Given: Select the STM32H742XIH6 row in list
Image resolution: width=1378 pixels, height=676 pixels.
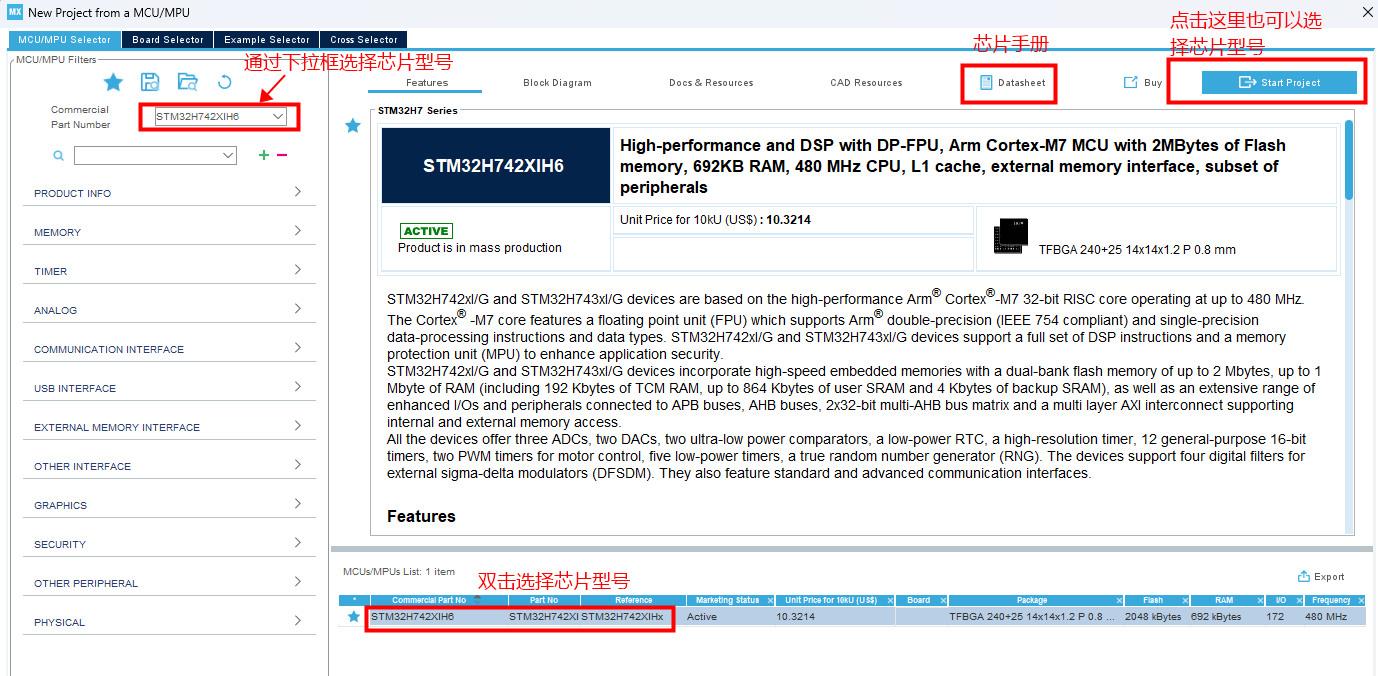Looking at the screenshot, I should pos(853,617).
